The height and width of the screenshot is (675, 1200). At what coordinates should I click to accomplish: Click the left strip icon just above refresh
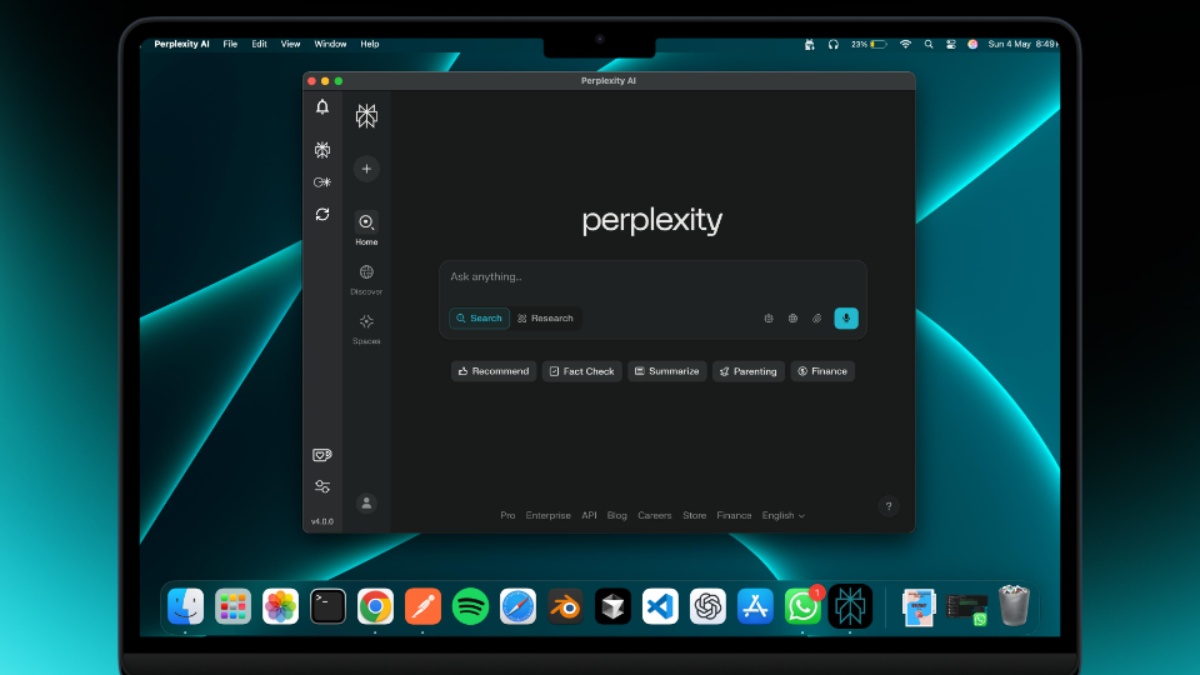322,182
